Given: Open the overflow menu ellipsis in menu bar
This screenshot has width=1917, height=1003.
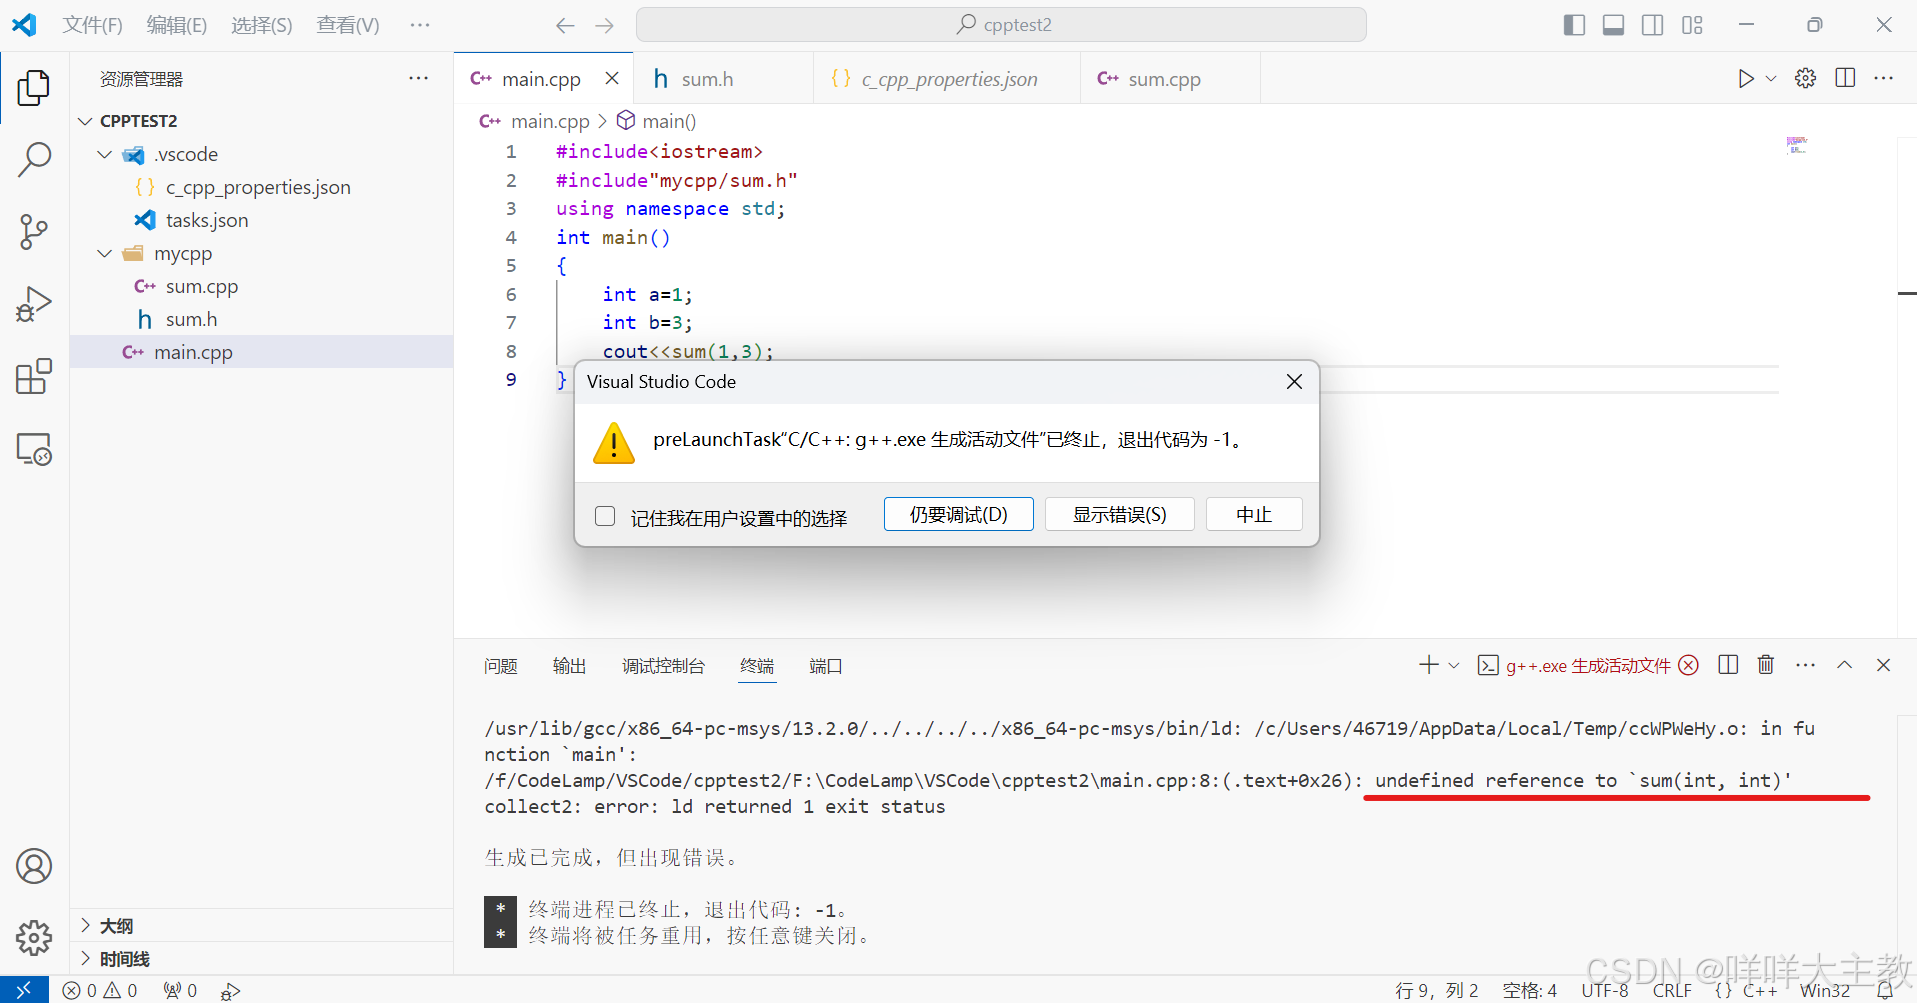Looking at the screenshot, I should (420, 25).
